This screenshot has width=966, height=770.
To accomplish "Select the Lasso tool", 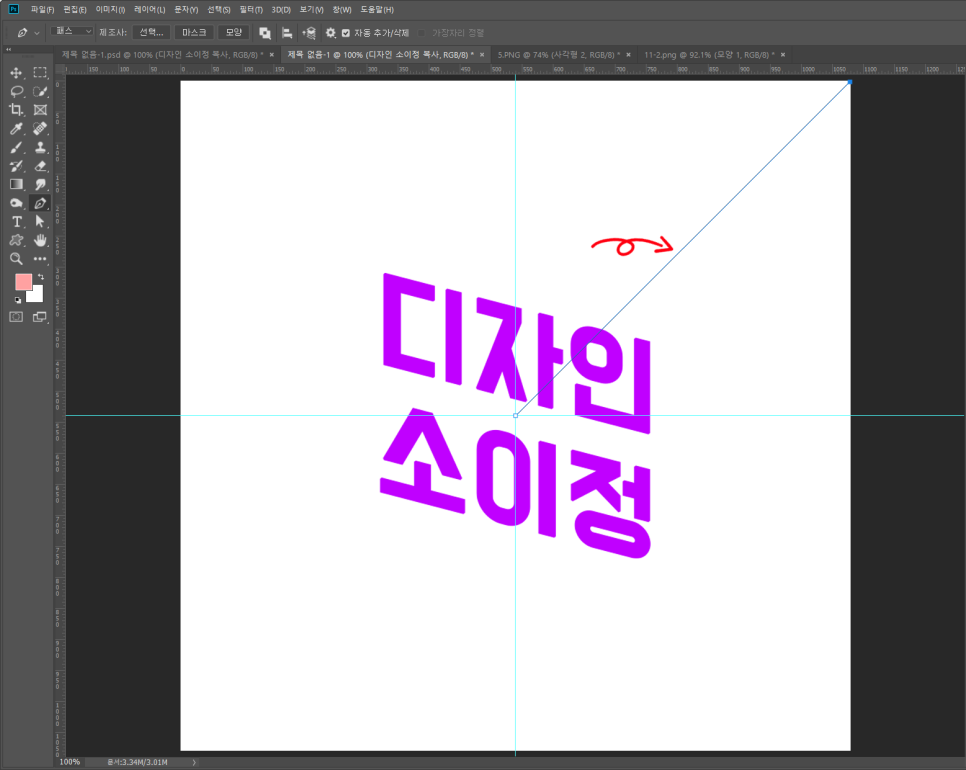I will (x=16, y=92).
